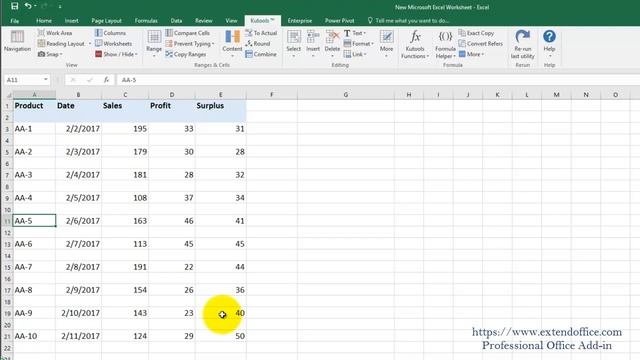The width and height of the screenshot is (640, 360).
Task: Select cell AA-1
Action: tap(34, 129)
